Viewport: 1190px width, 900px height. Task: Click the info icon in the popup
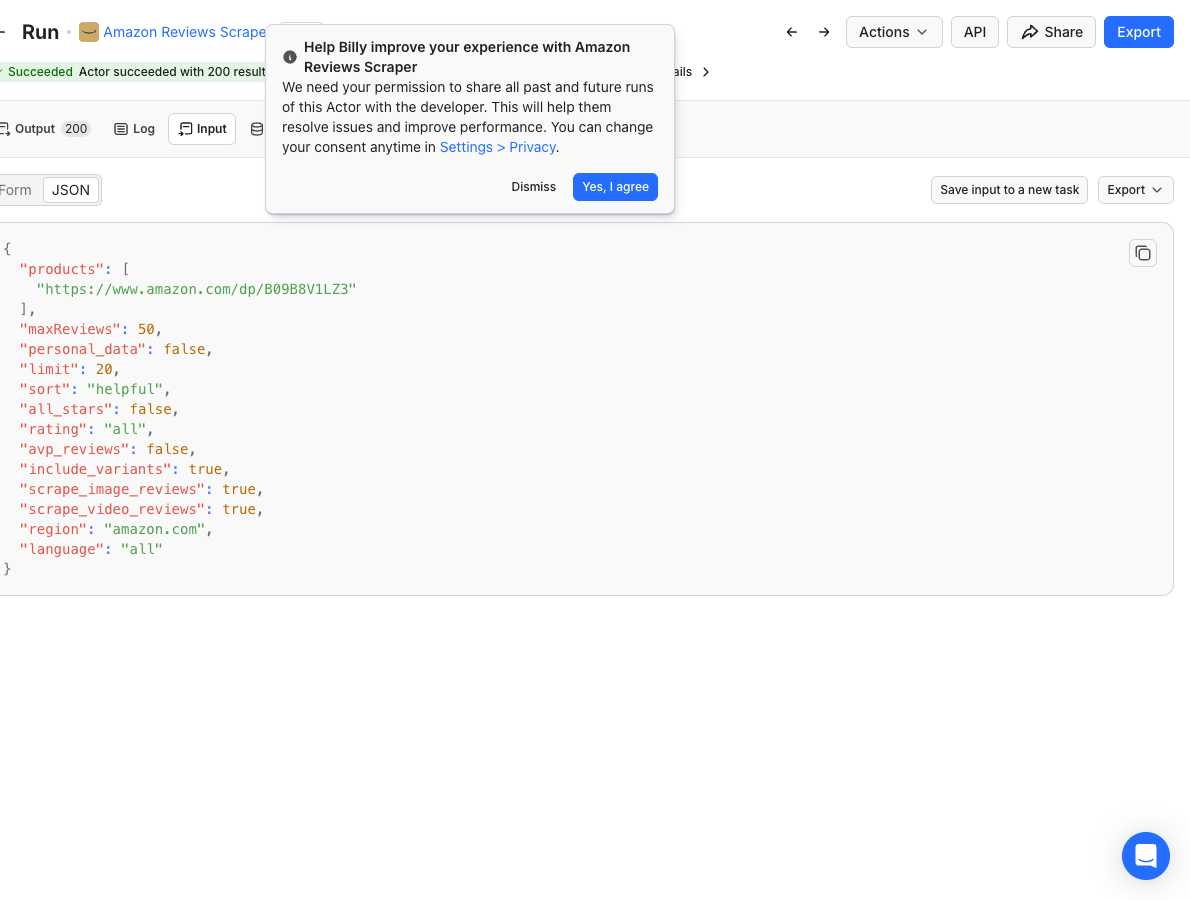(290, 57)
